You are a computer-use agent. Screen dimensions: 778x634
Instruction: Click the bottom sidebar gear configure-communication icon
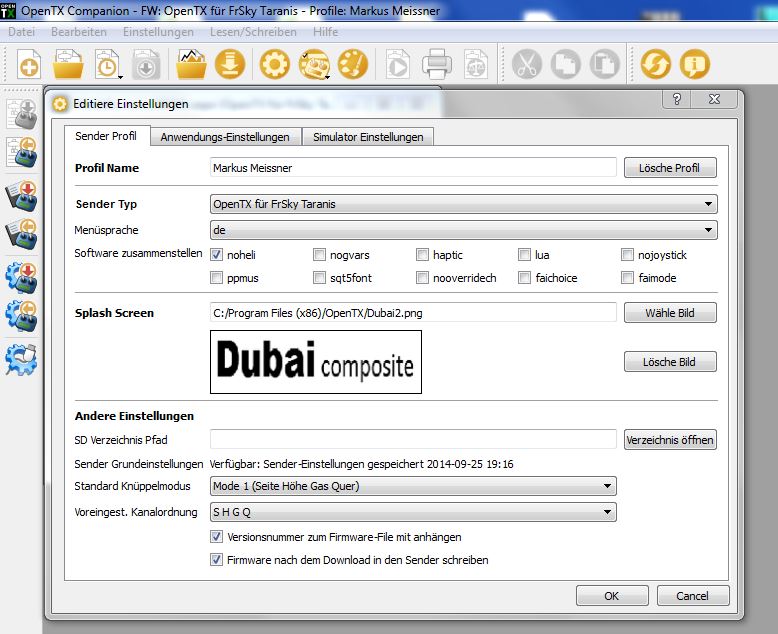(21, 360)
